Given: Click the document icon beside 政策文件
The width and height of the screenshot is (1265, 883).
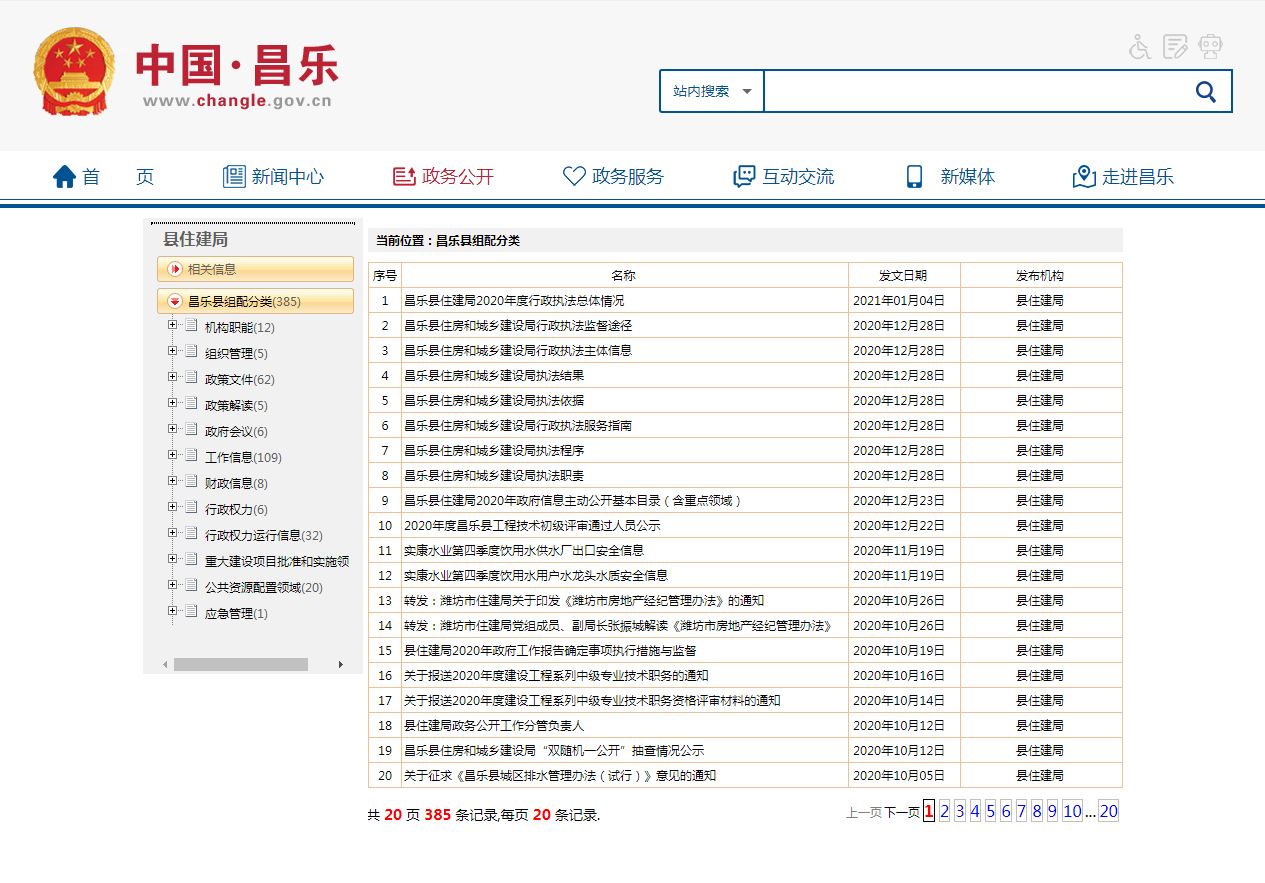Looking at the screenshot, I should 191,378.
